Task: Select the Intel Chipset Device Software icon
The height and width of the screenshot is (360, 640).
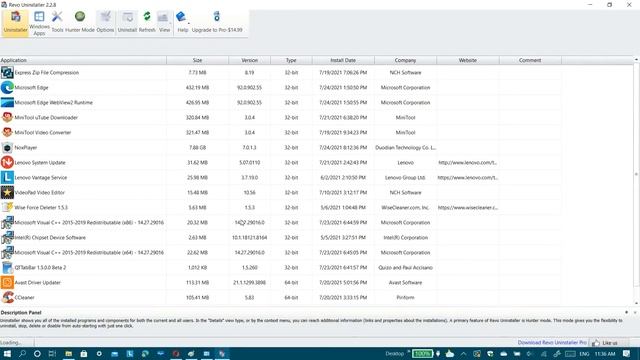Action: pos(7,238)
